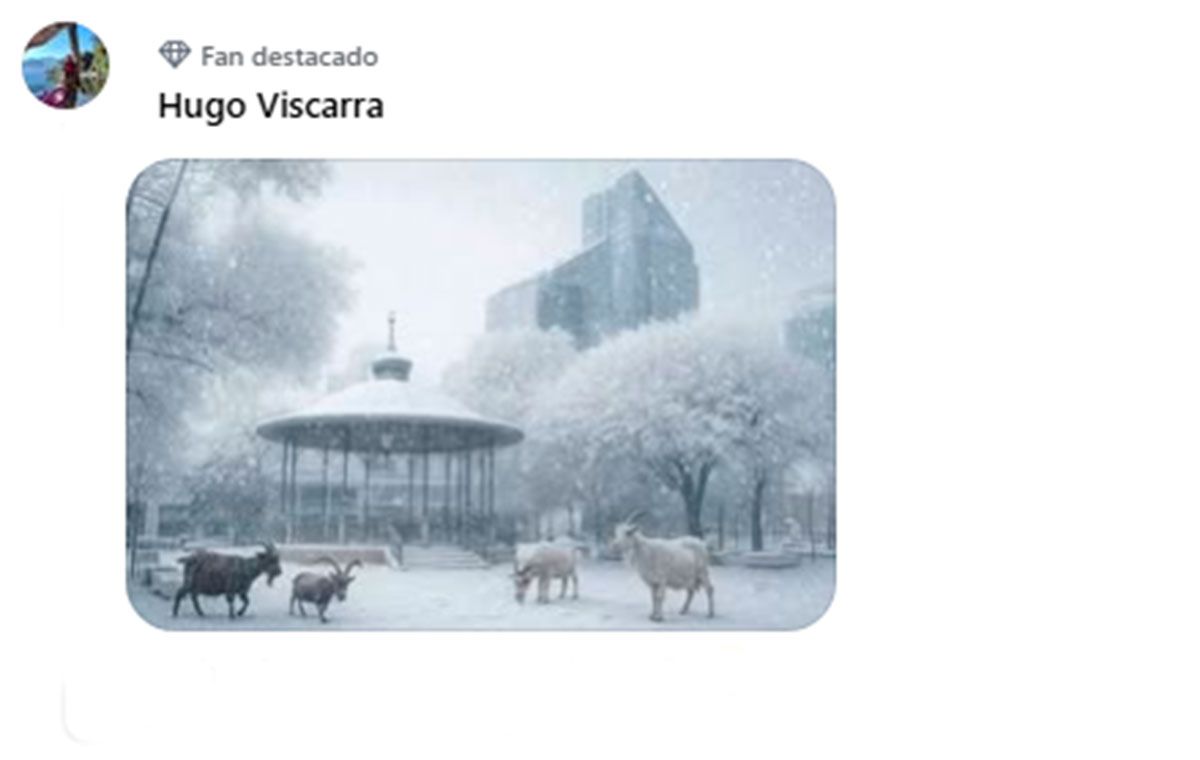
Task: Click the glass skyscraper in the photo
Action: (600, 265)
